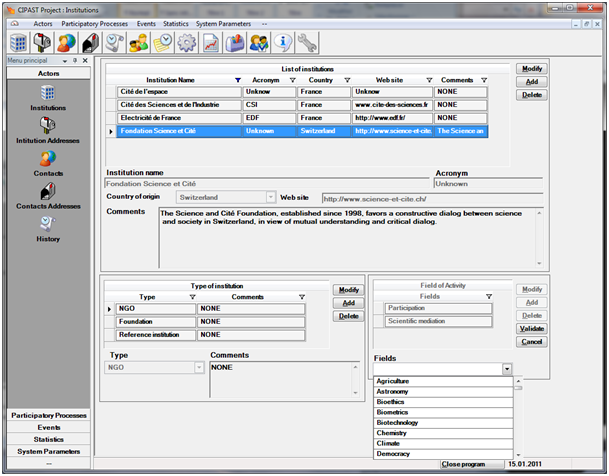Click the wrench tools toolbar icon

pos(307,42)
